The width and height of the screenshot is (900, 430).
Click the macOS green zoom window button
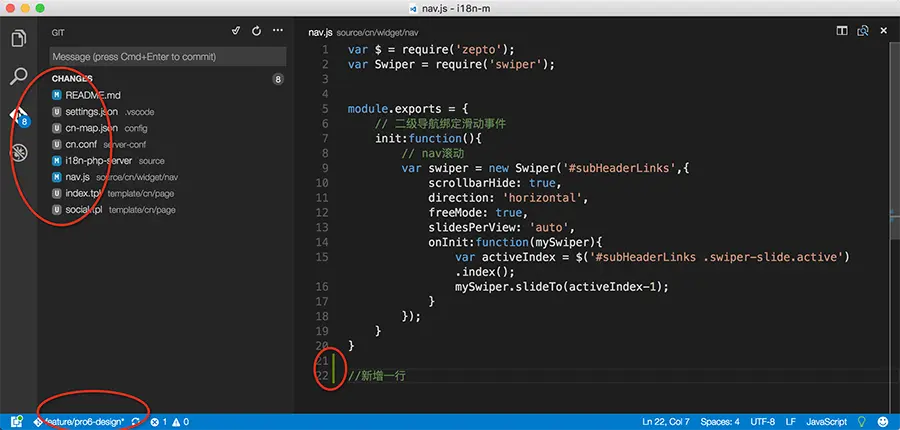[40, 8]
